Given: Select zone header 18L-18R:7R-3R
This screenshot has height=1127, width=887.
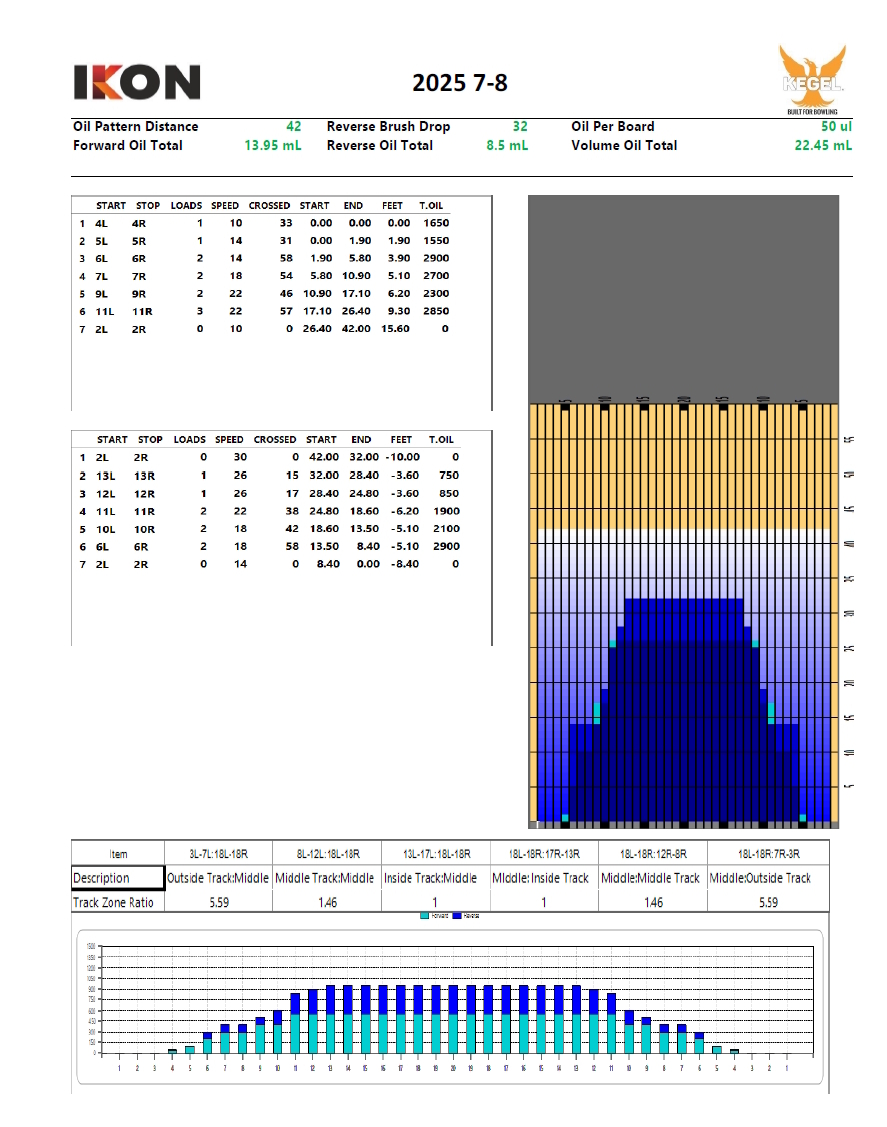Looking at the screenshot, I should pos(768,854).
